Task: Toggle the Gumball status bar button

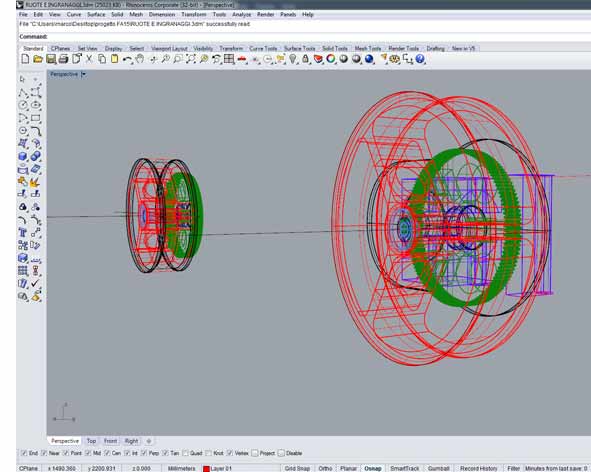Action: (439, 468)
